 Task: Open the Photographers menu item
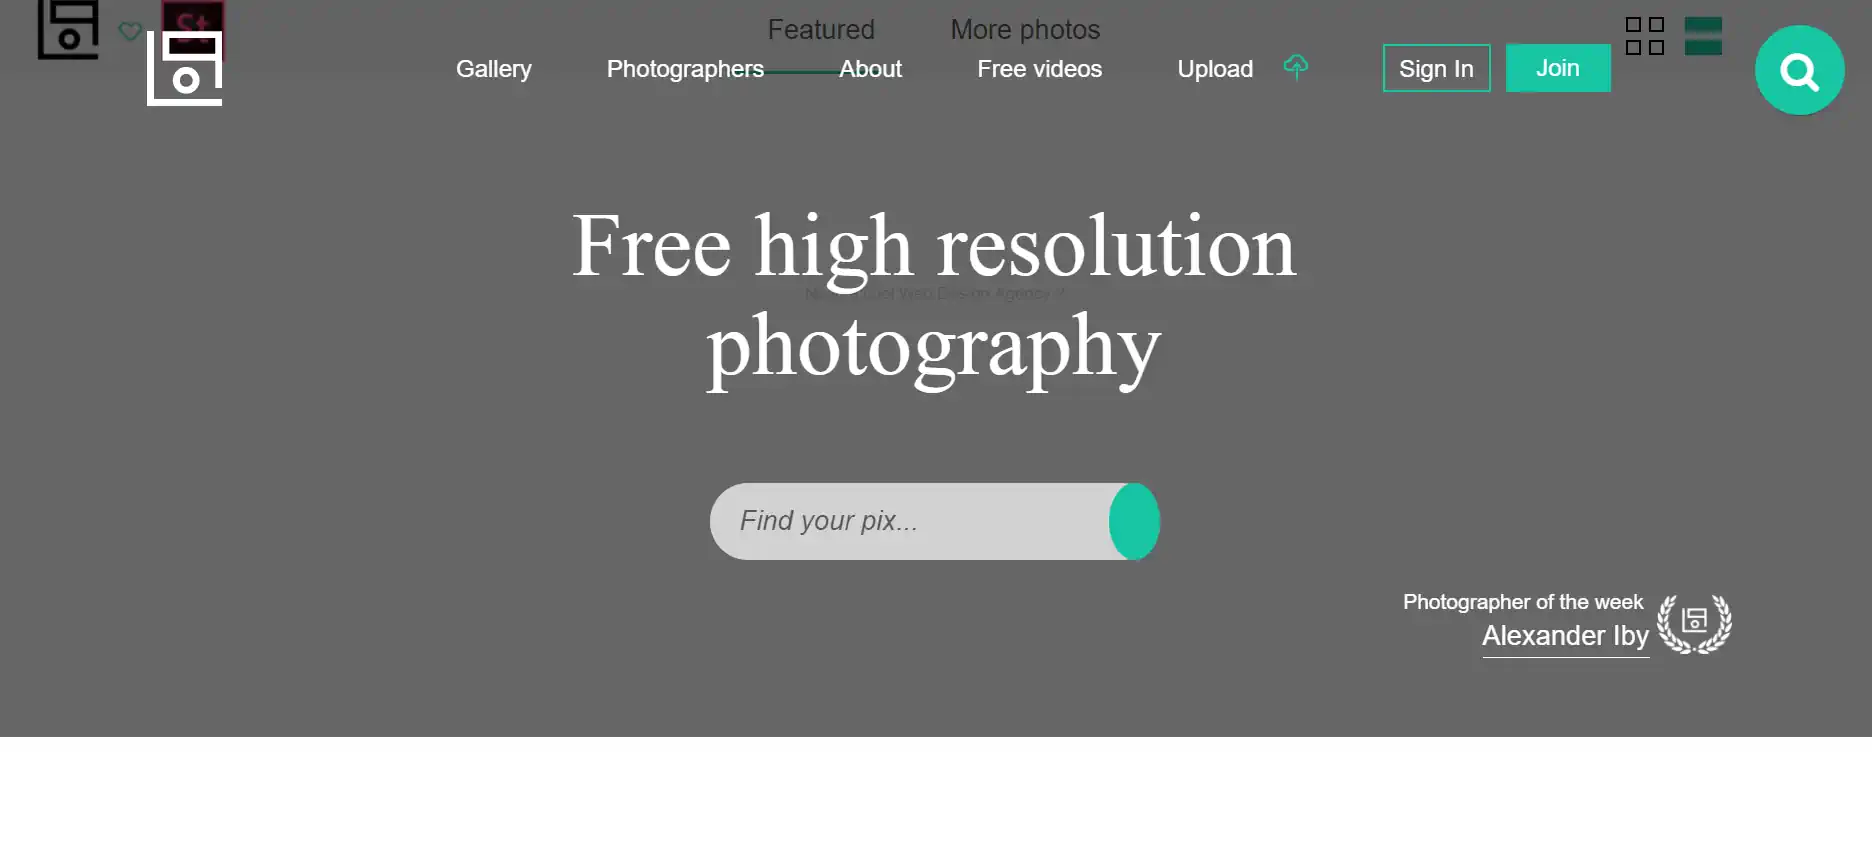tap(685, 69)
